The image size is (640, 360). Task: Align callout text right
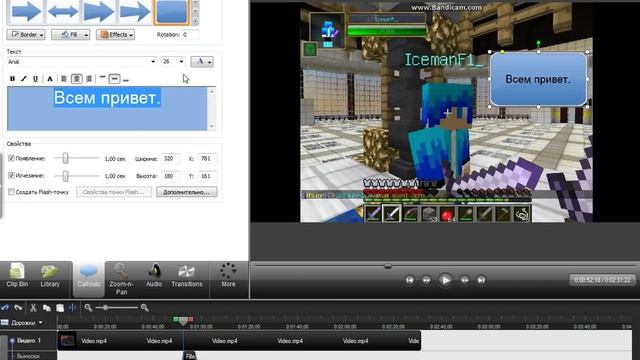coord(89,79)
